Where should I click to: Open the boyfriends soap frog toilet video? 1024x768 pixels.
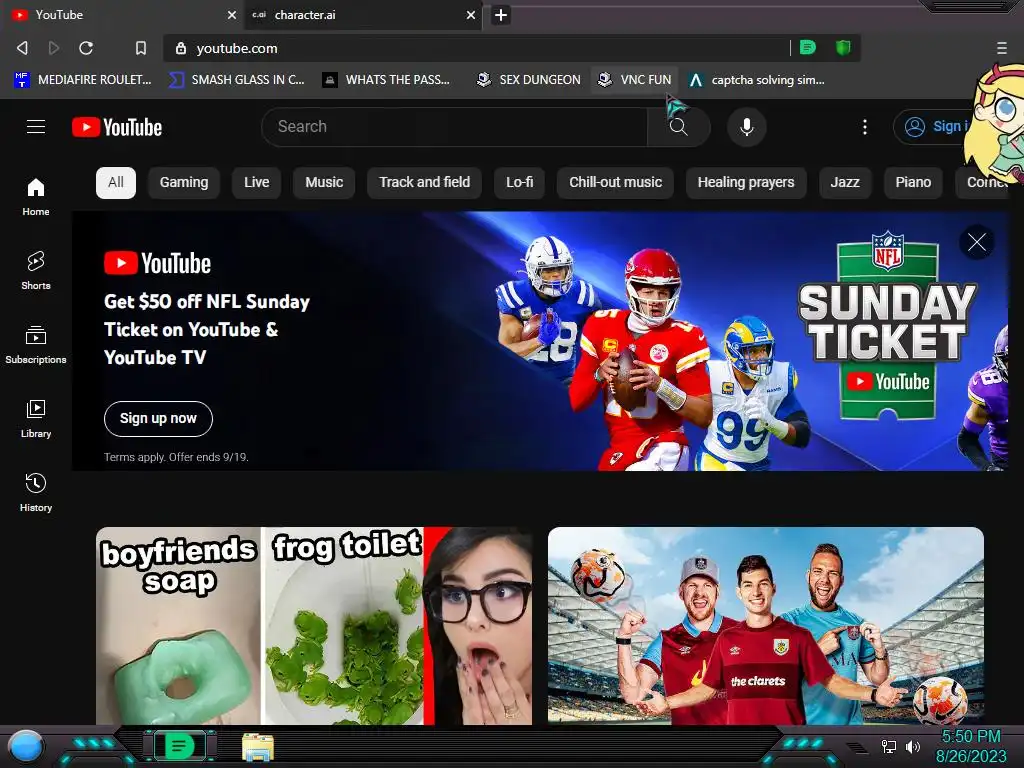314,626
